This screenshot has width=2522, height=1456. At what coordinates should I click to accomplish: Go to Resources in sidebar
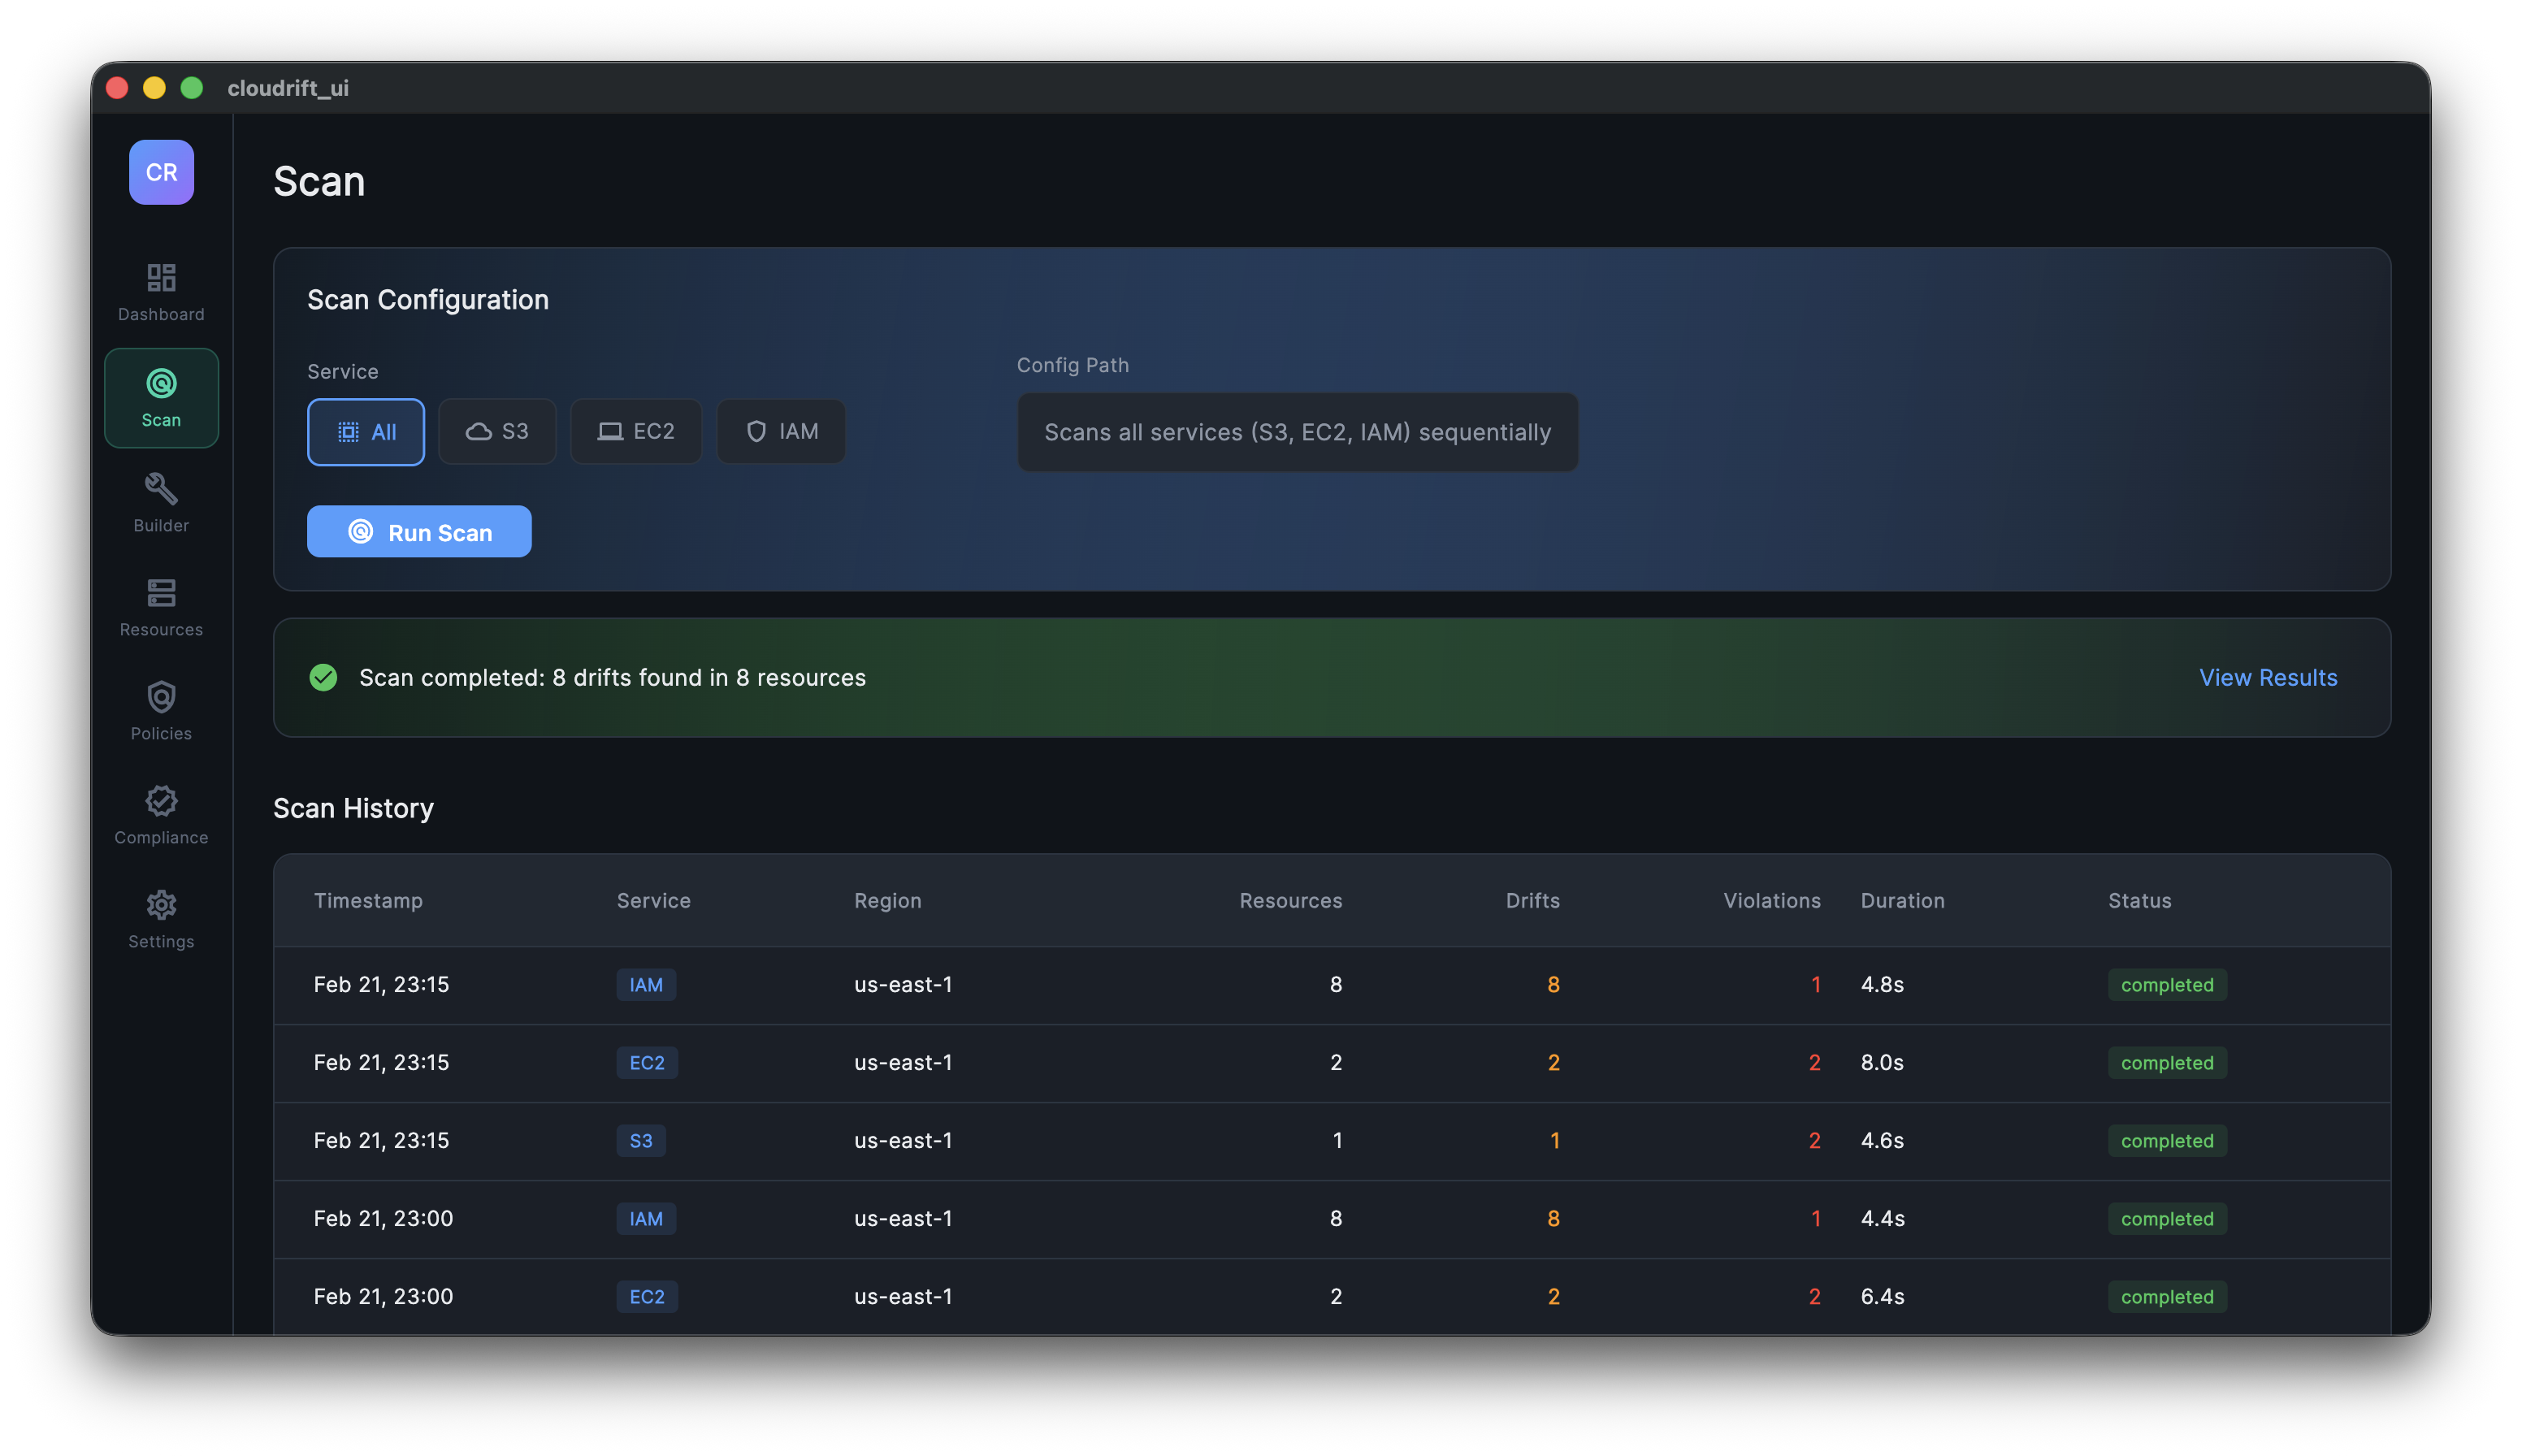click(161, 606)
